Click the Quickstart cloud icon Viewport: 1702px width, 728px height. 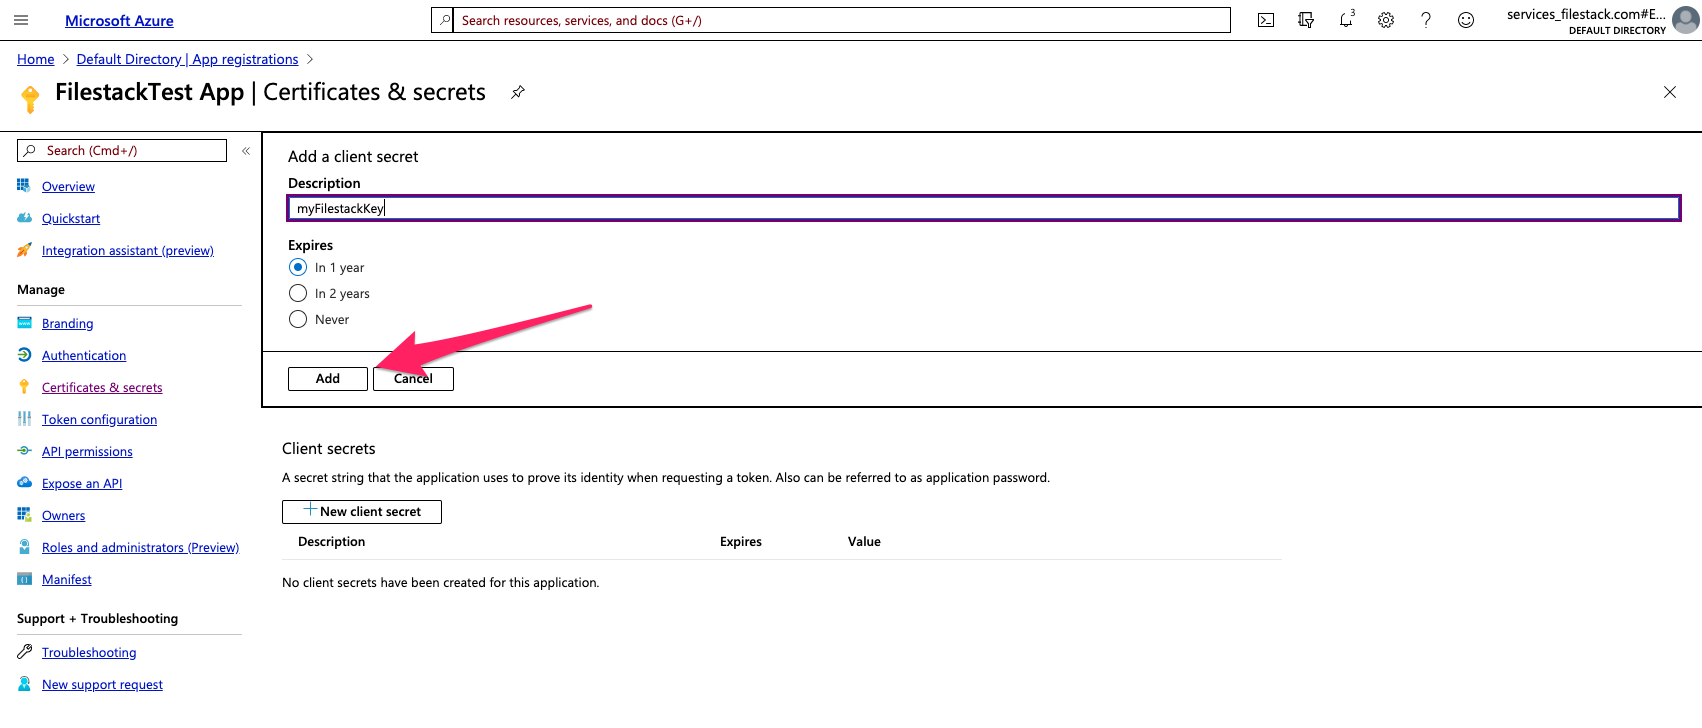[x=24, y=218]
